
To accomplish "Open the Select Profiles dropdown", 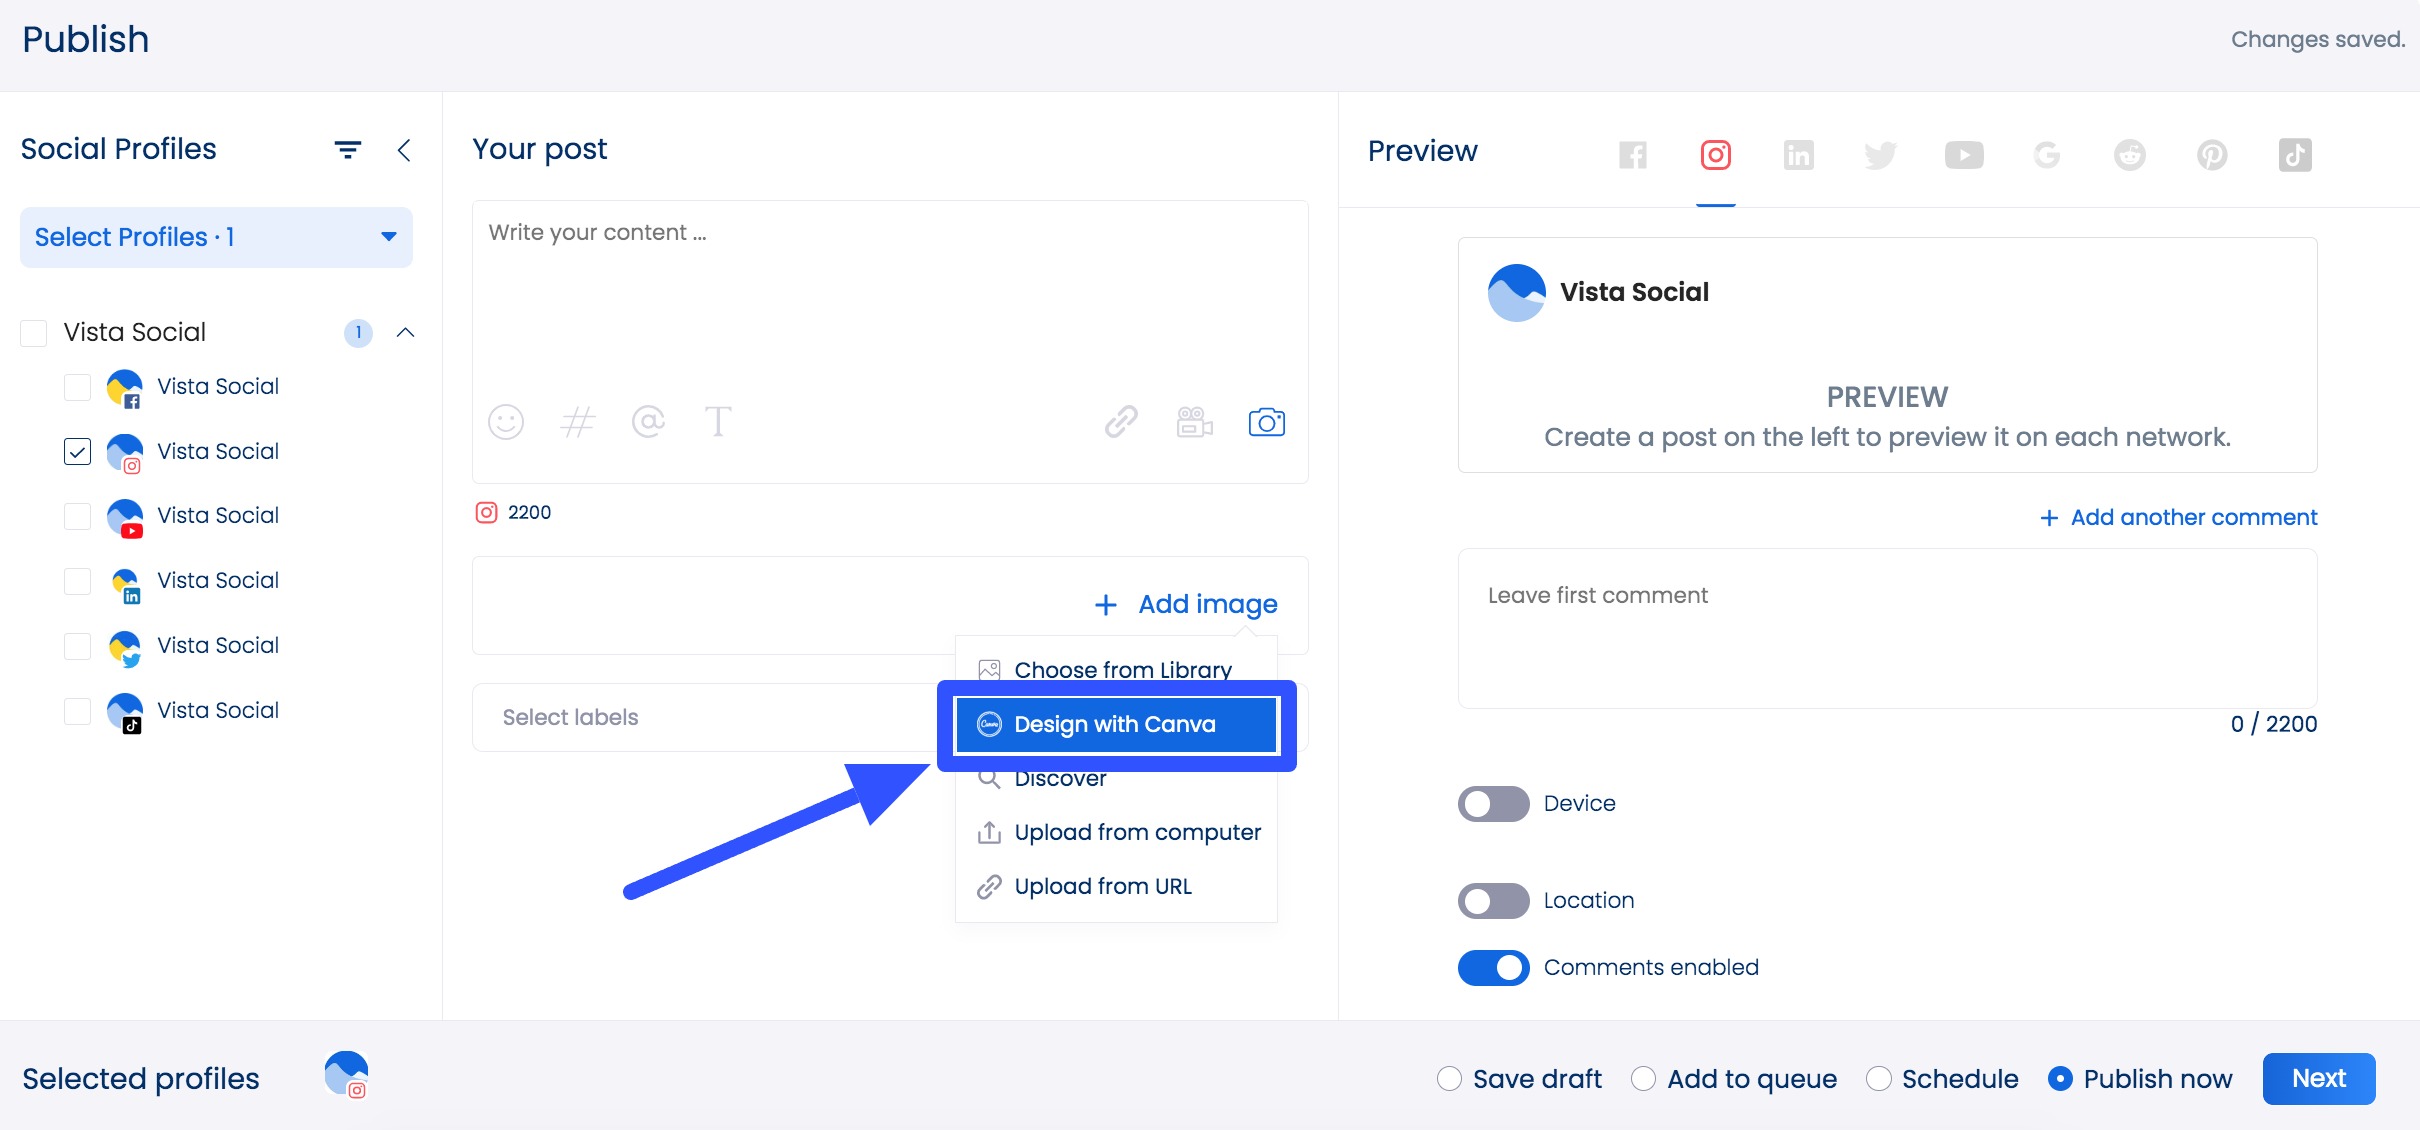I will click(x=215, y=237).
